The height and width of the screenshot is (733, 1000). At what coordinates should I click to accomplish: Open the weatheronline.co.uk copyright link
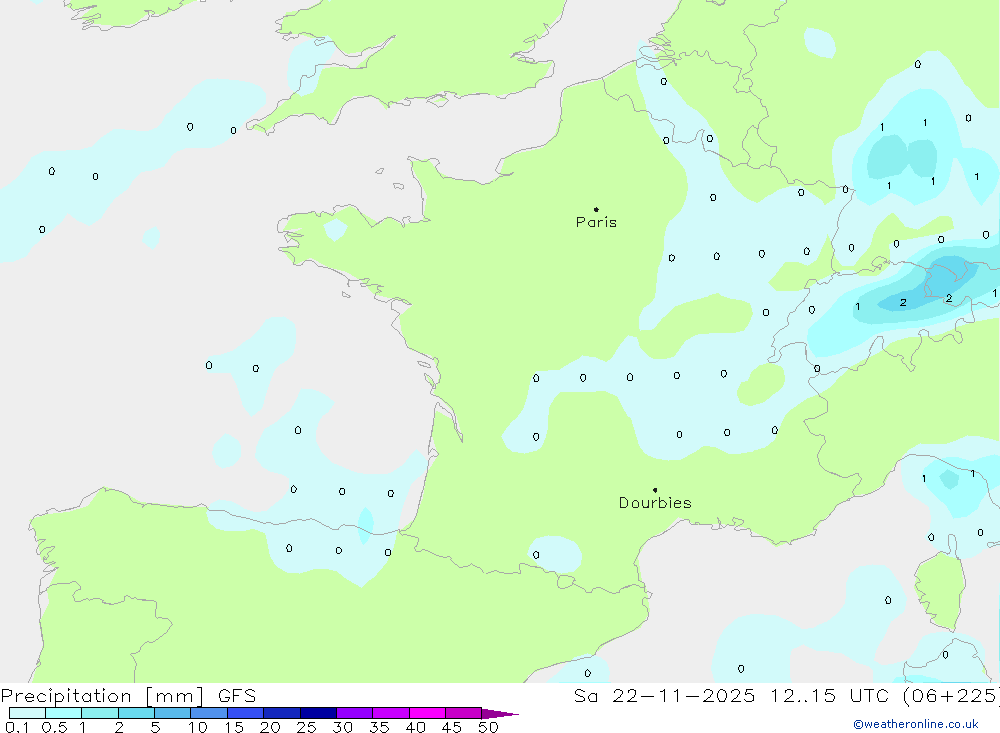916,724
